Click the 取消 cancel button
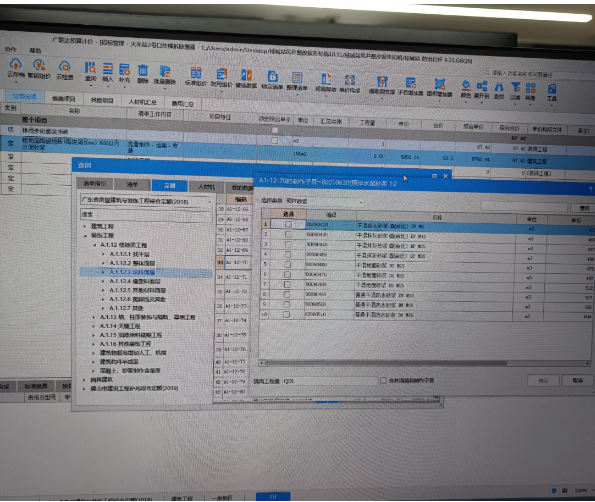595x502 pixels. [x=577, y=380]
